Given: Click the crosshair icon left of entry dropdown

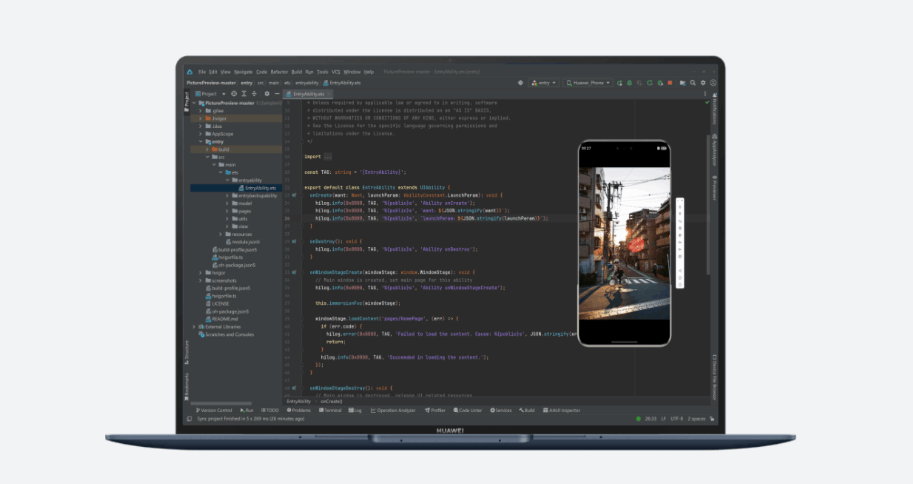Looking at the screenshot, I should (x=521, y=83).
